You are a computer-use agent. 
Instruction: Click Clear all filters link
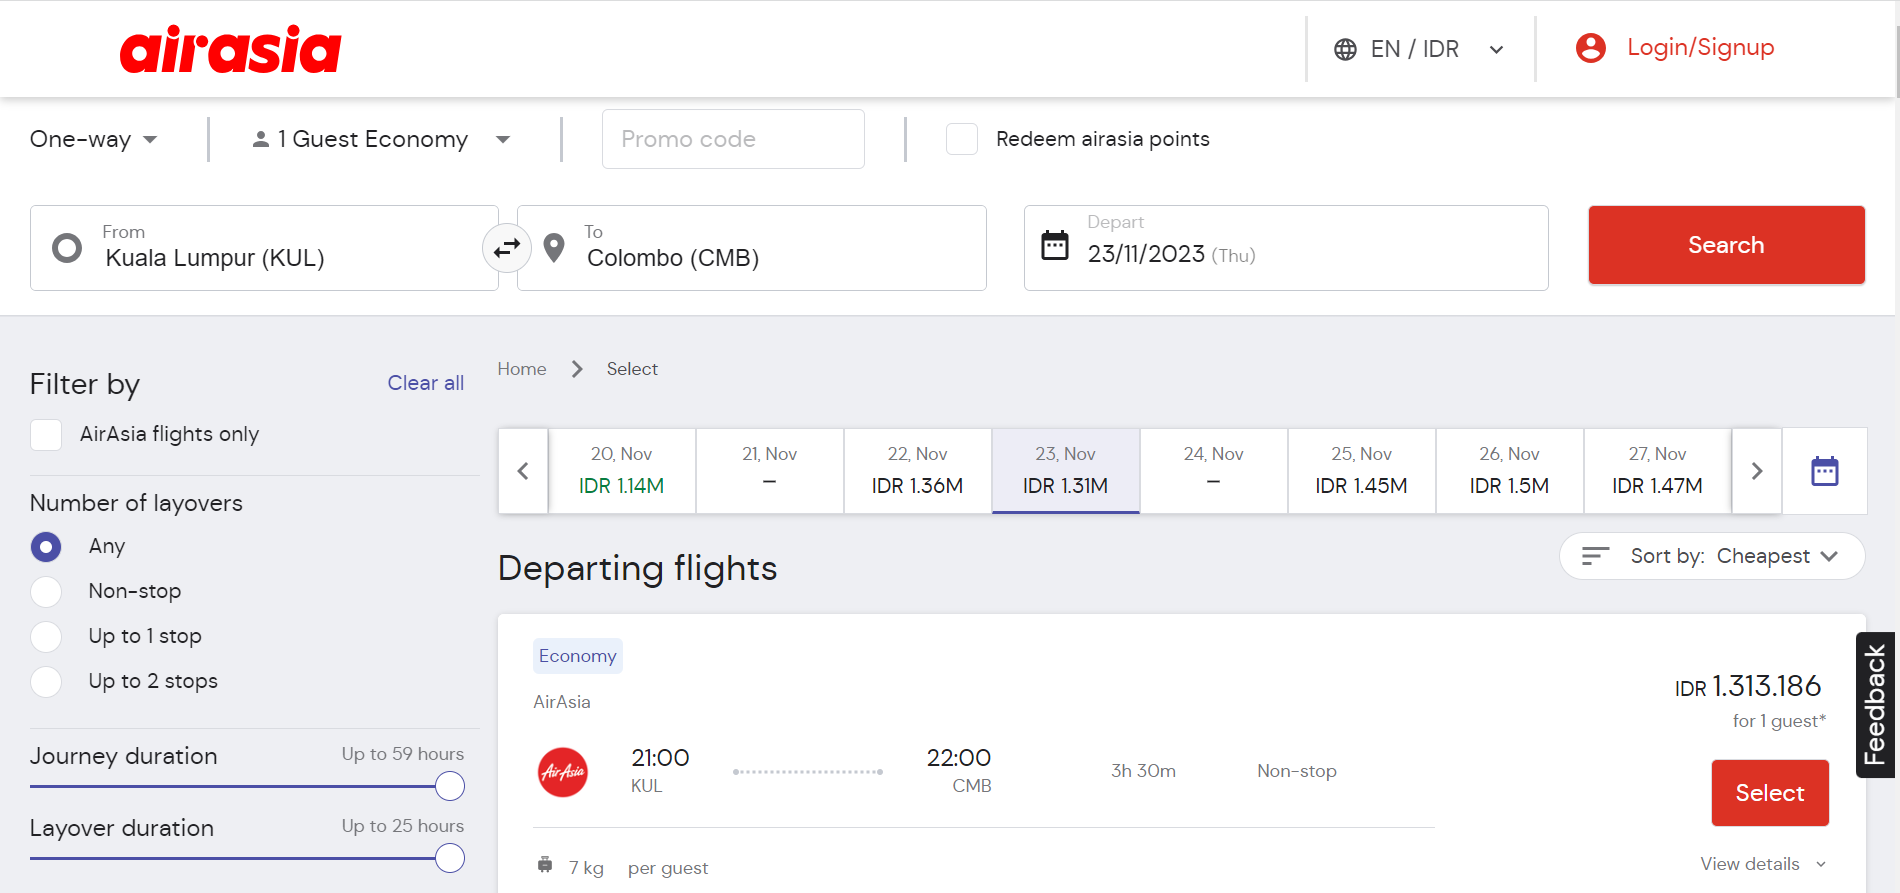coord(425,383)
